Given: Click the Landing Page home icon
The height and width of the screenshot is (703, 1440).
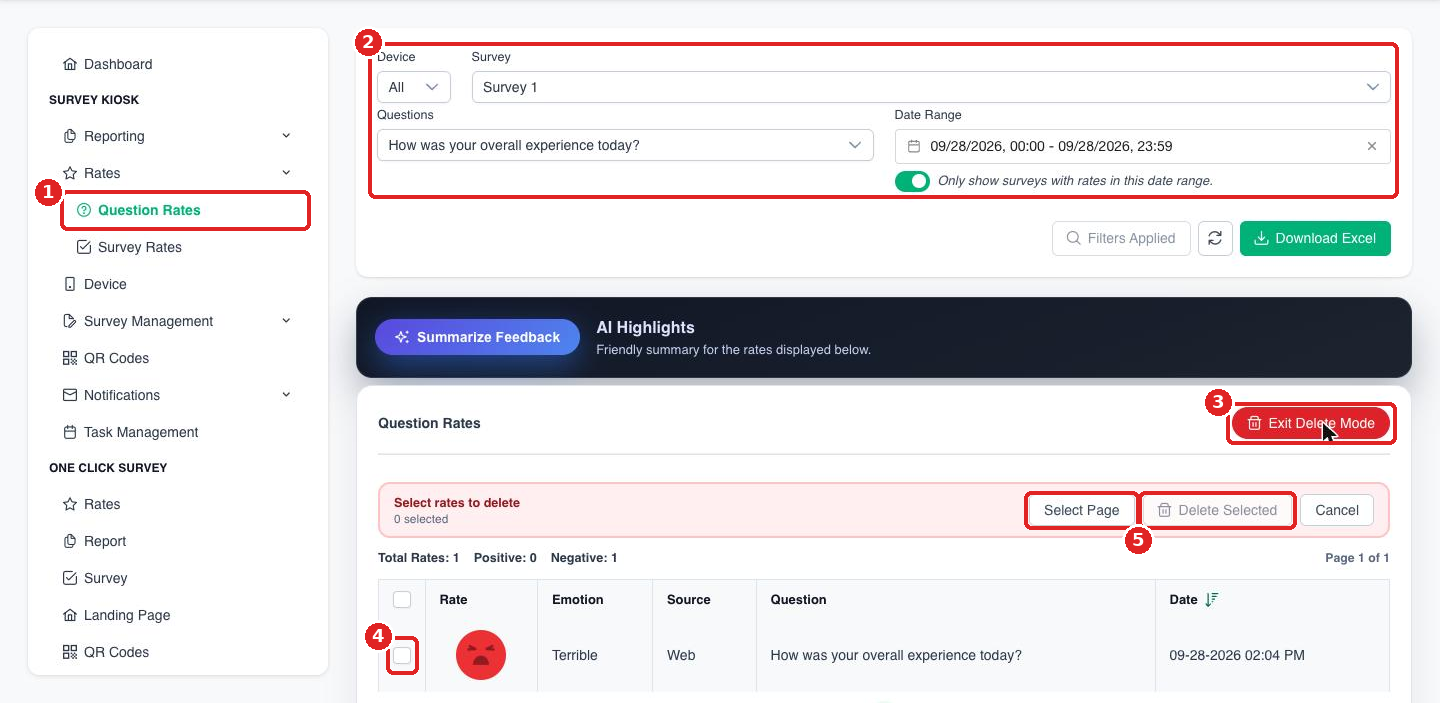Looking at the screenshot, I should click(70, 615).
